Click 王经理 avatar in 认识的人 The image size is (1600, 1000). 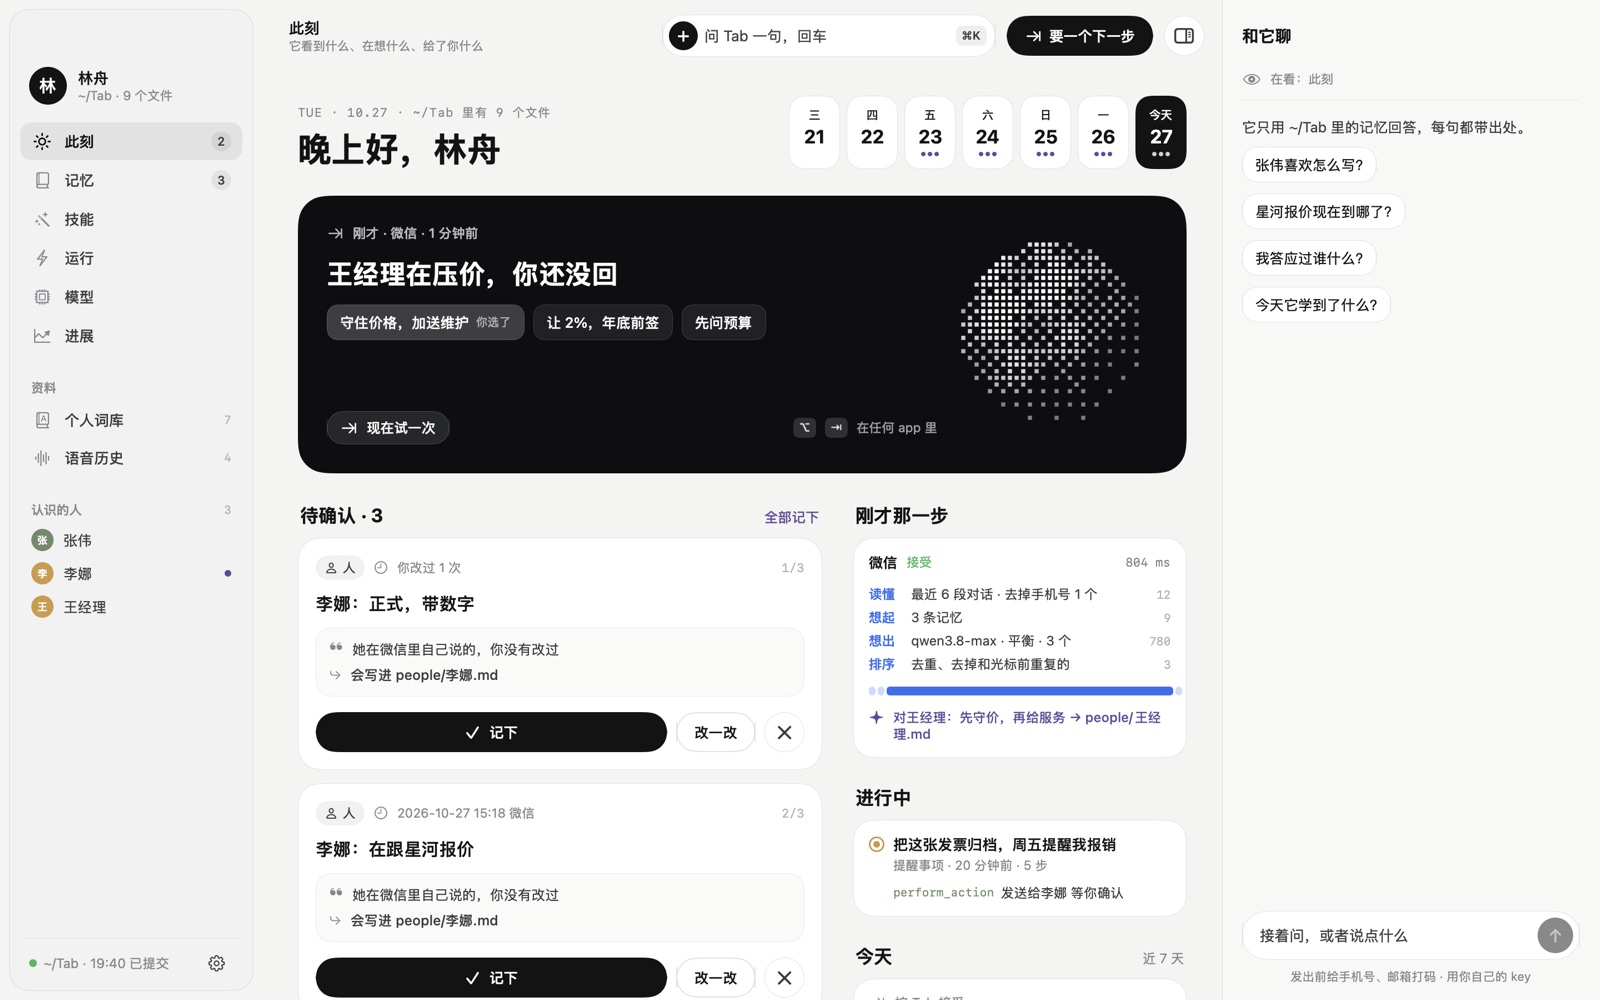point(42,607)
